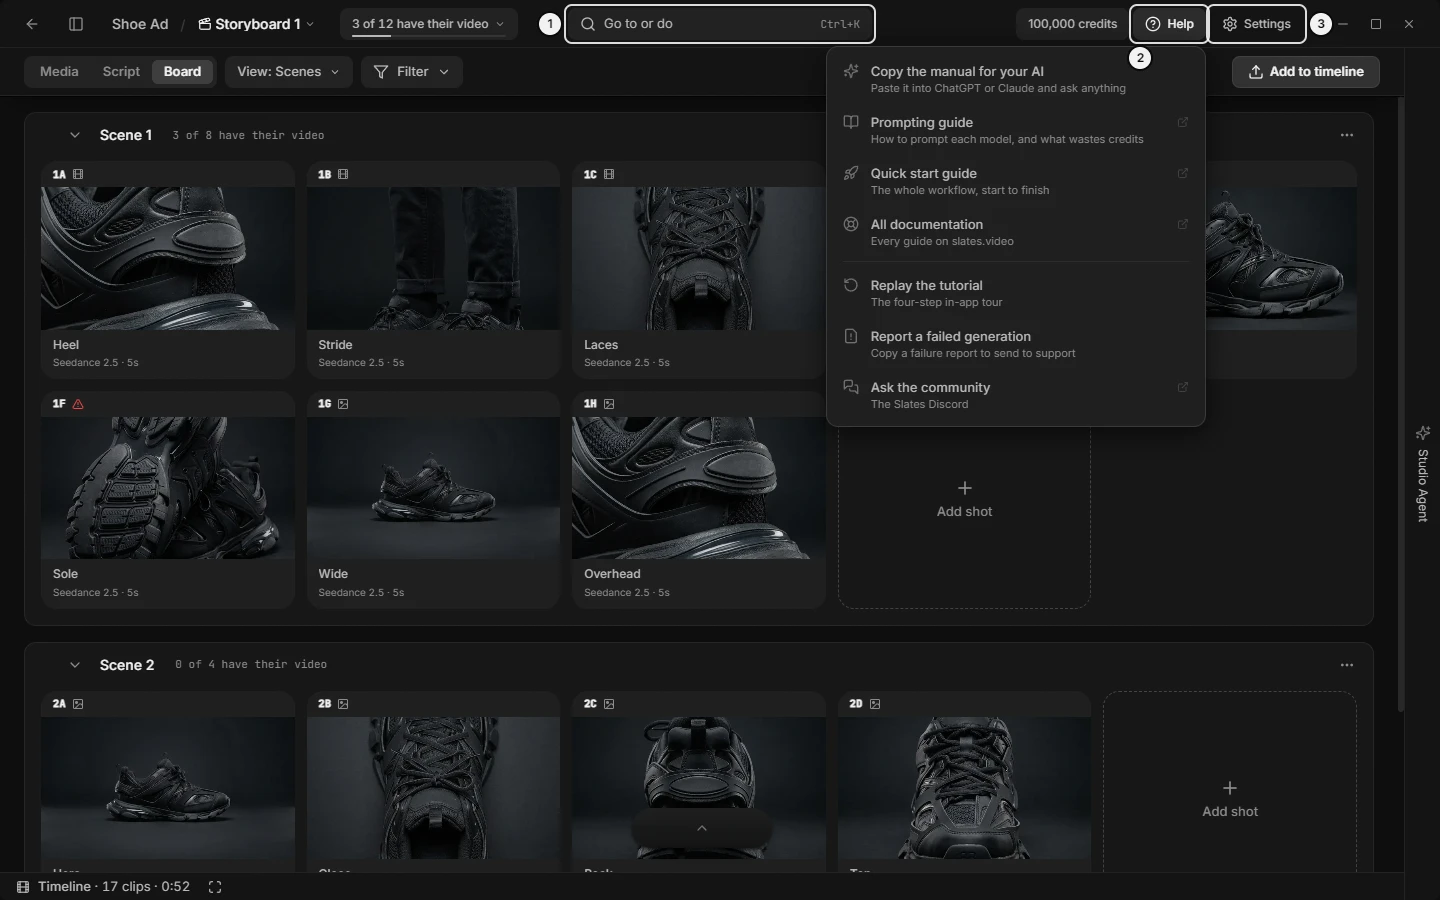This screenshot has height=900, width=1440.
Task: Open the Timeline bar at the bottom
Action: [x=104, y=887]
